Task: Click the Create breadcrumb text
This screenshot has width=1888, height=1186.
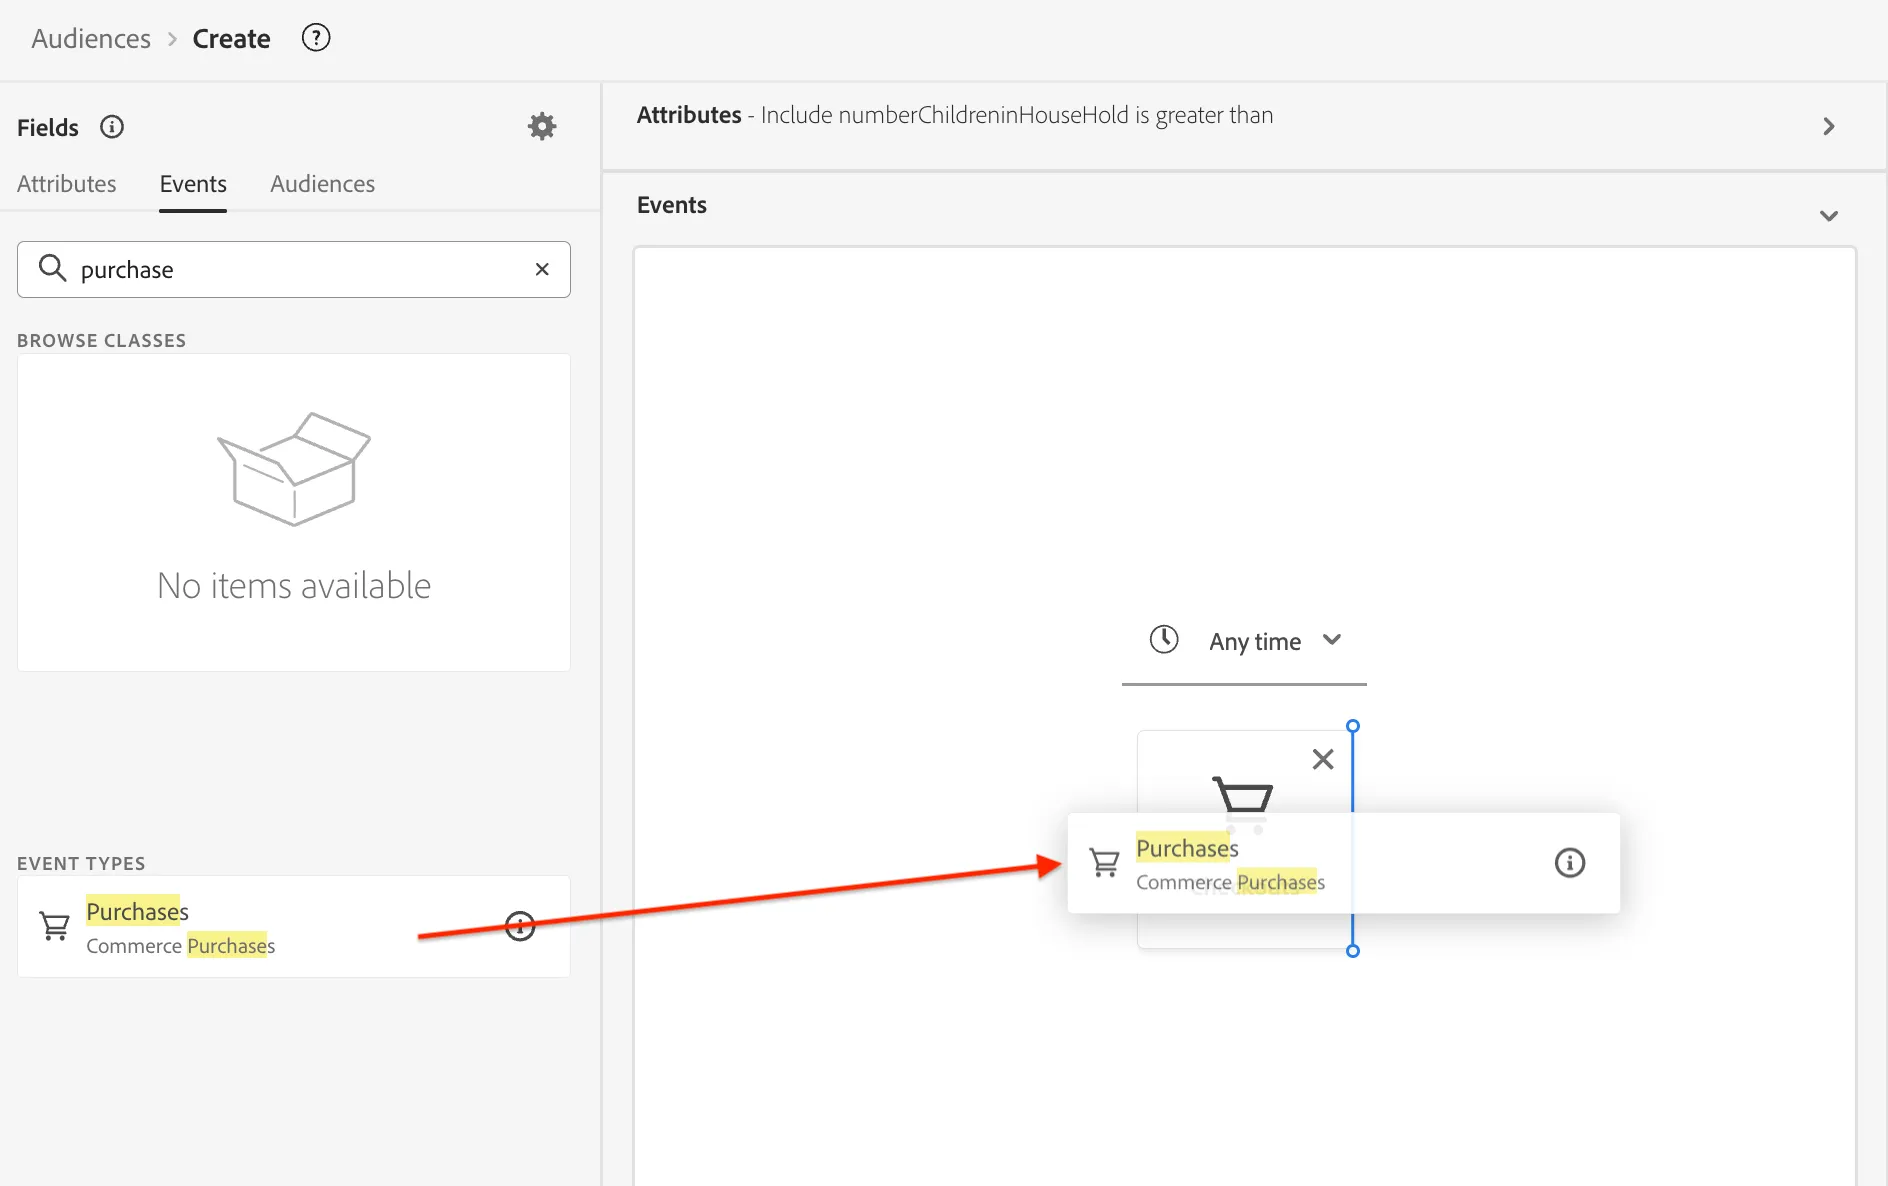Action: 231,39
